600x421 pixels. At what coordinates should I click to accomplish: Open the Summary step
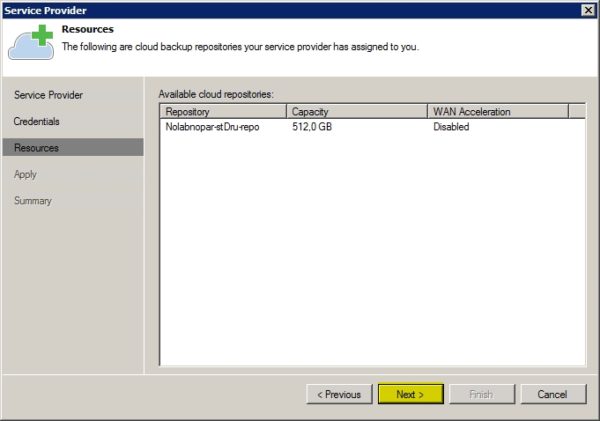tap(33, 201)
